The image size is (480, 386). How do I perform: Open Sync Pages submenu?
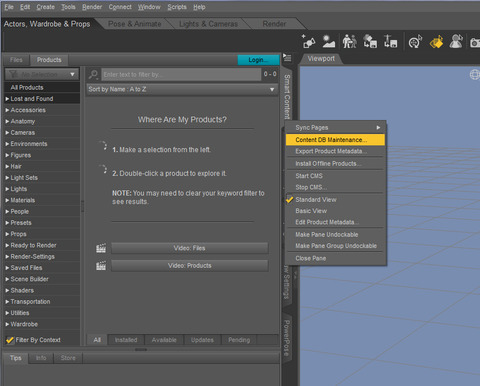pyautogui.click(x=336, y=128)
